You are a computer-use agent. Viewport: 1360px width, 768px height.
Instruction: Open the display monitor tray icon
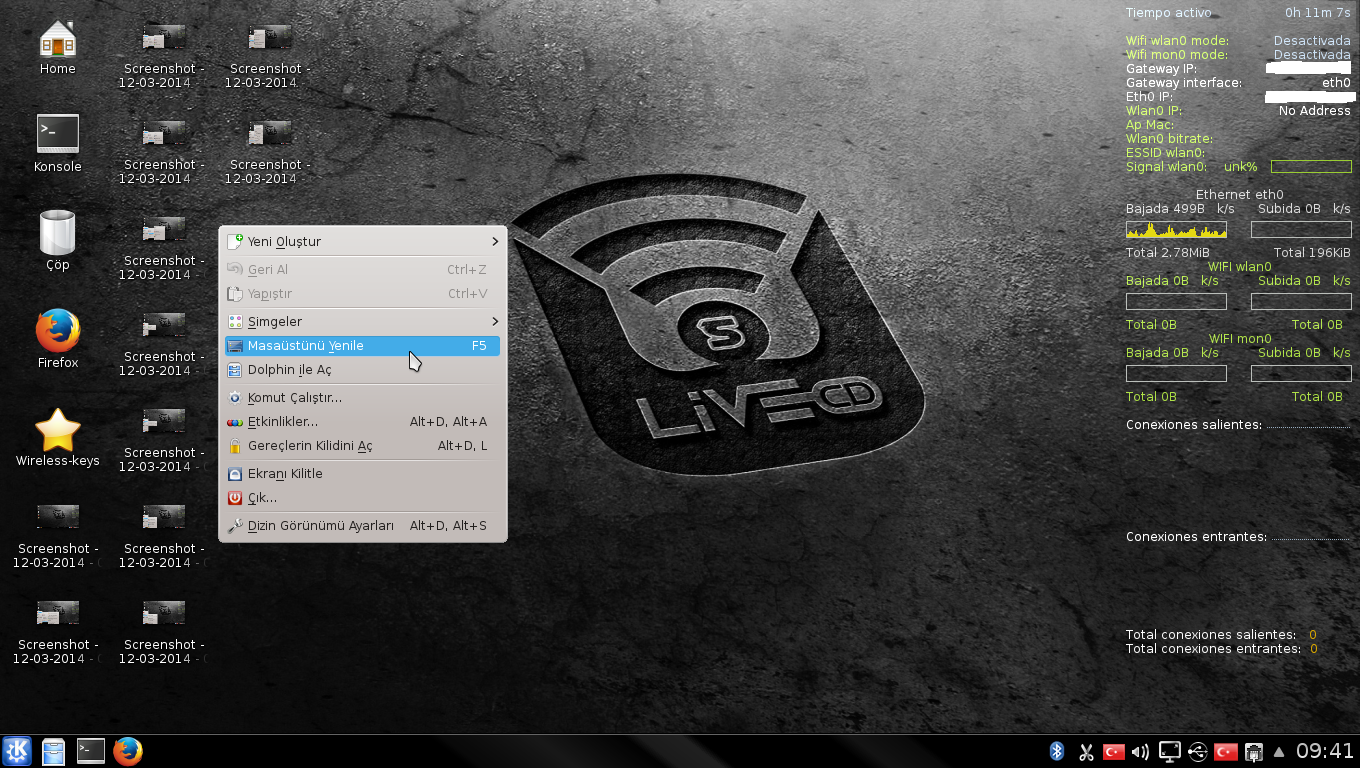click(1169, 751)
